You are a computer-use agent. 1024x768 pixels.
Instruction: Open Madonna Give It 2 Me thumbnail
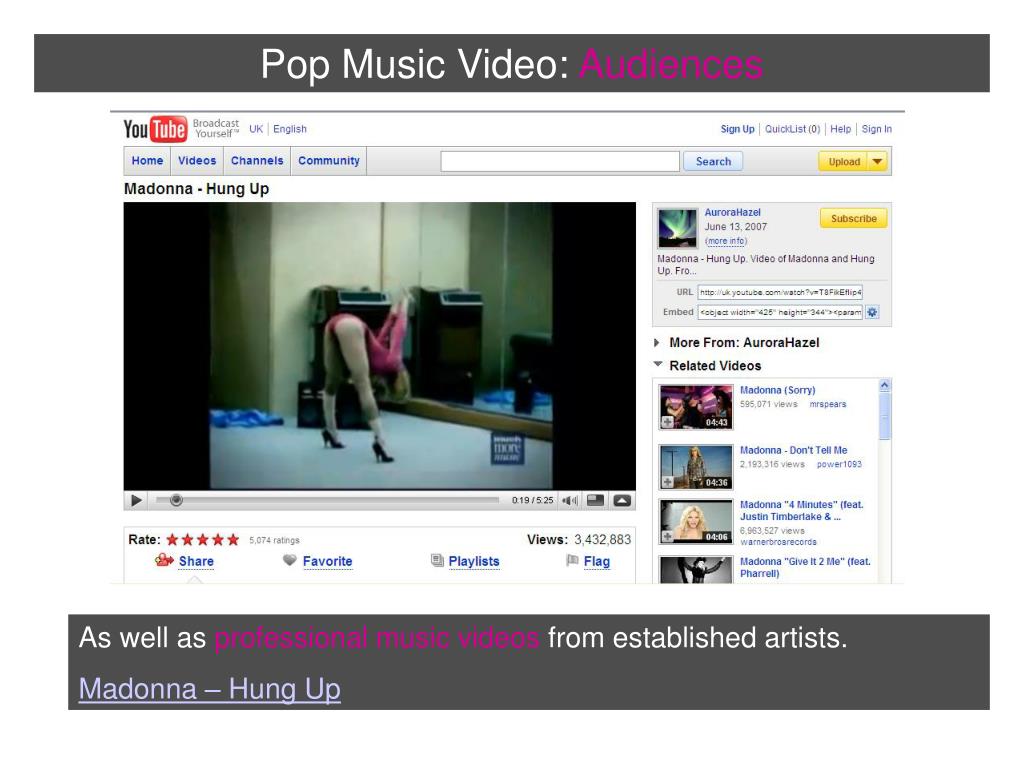(696, 570)
